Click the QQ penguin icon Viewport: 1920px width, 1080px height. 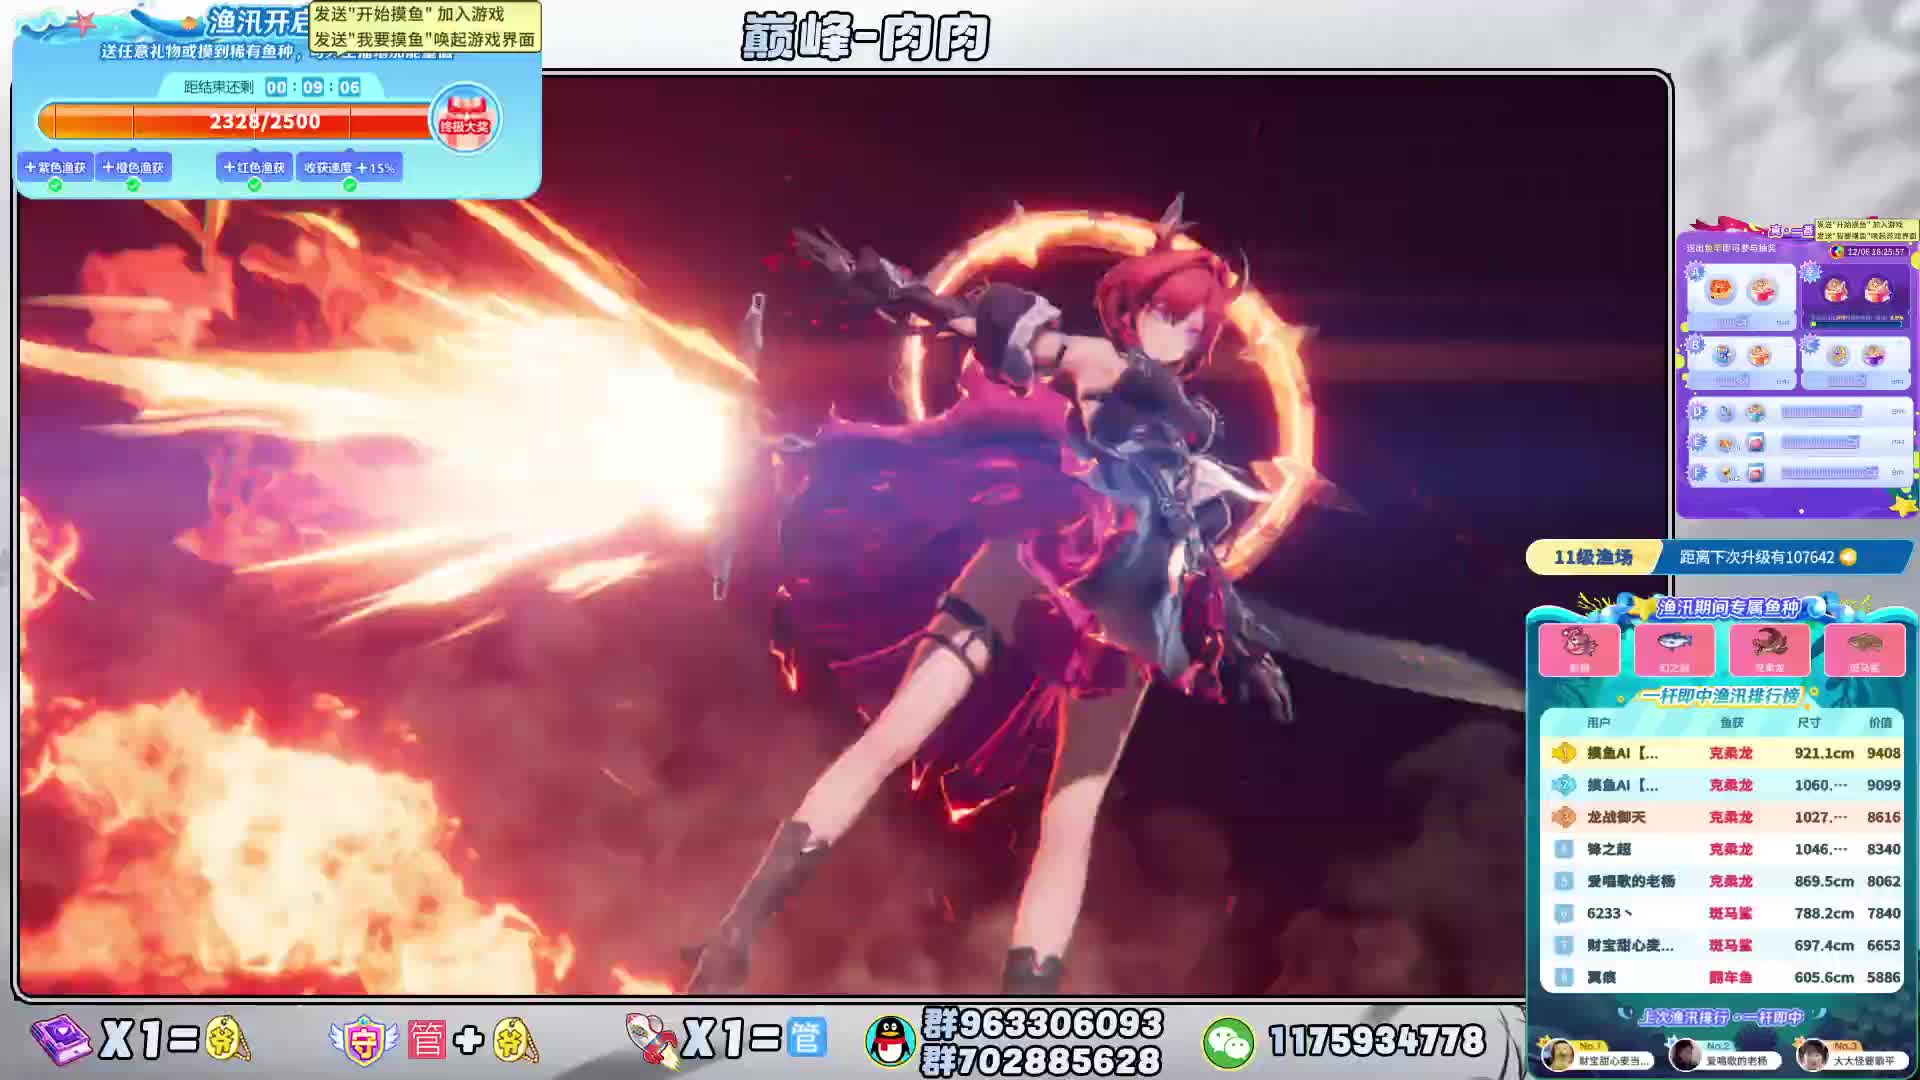click(889, 1041)
